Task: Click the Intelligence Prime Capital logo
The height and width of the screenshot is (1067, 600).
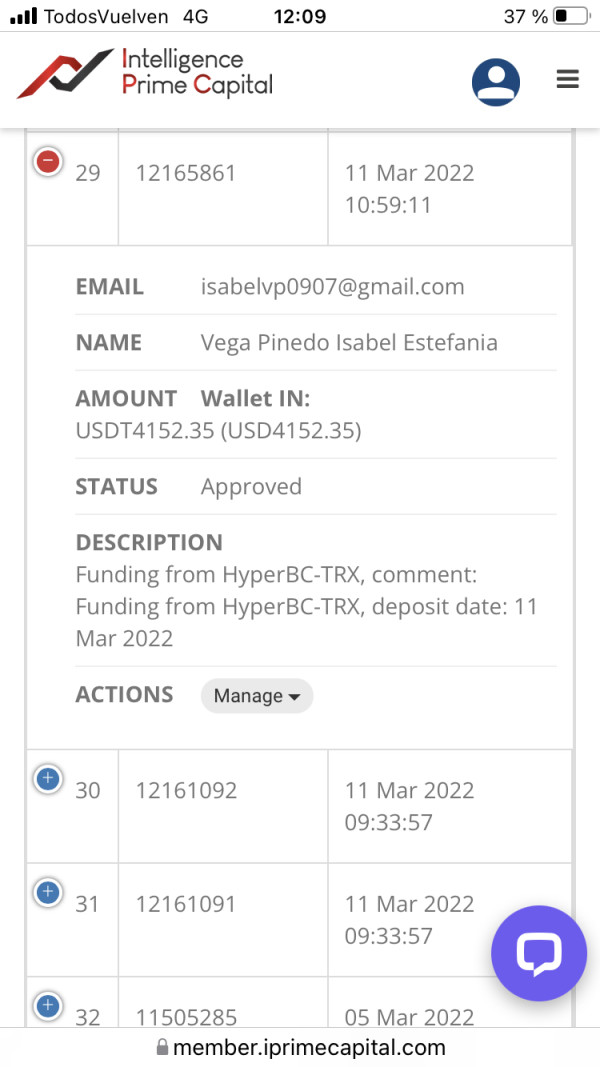Action: pyautogui.click(x=145, y=74)
